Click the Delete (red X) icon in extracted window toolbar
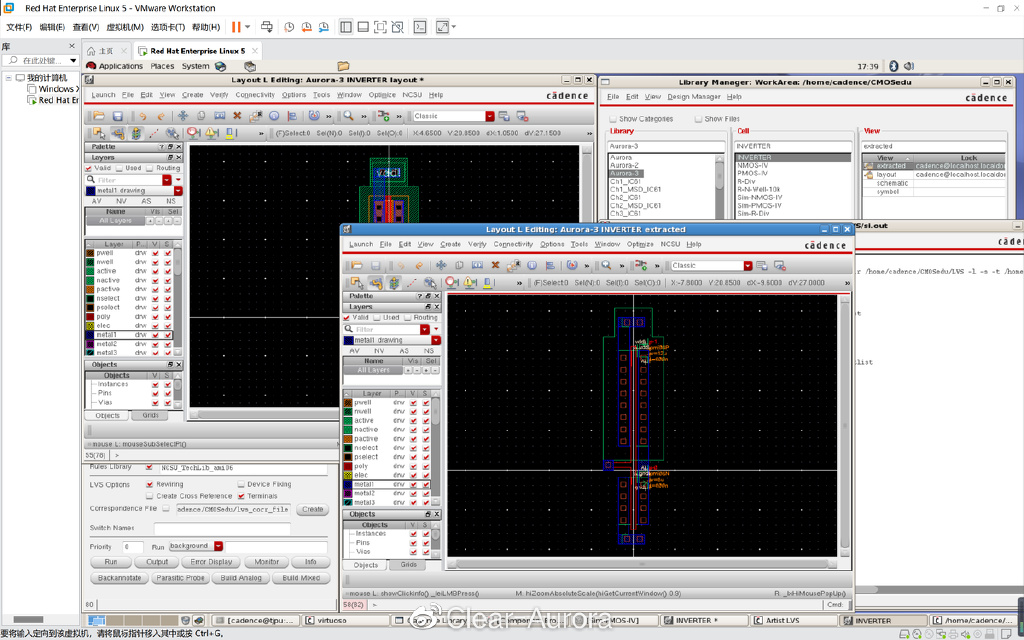The height and width of the screenshot is (640, 1024). 495,266
